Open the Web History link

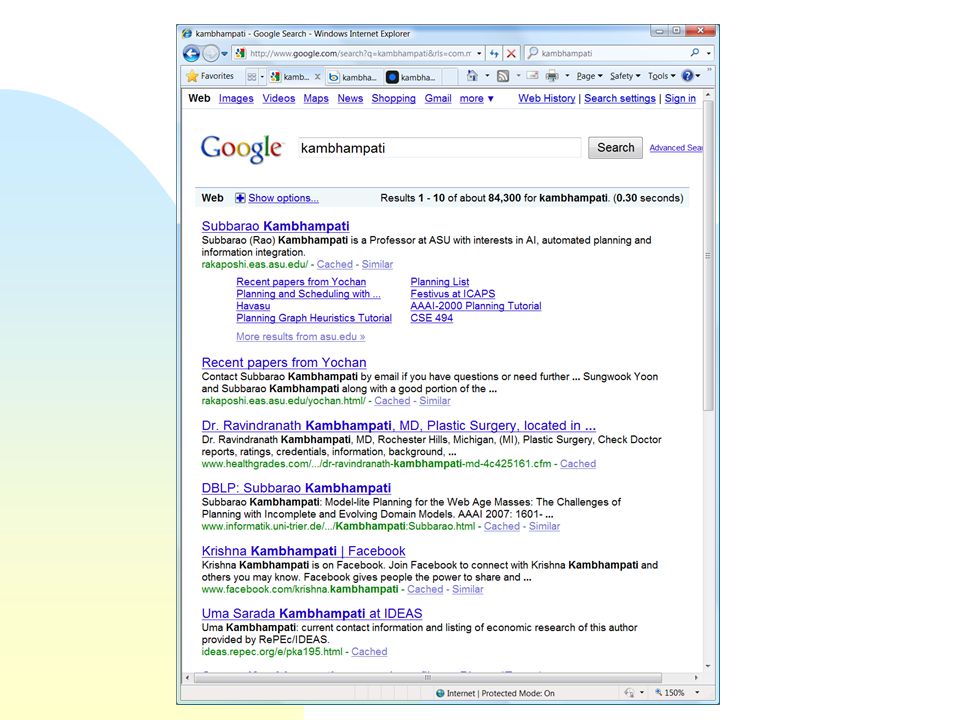coord(547,99)
